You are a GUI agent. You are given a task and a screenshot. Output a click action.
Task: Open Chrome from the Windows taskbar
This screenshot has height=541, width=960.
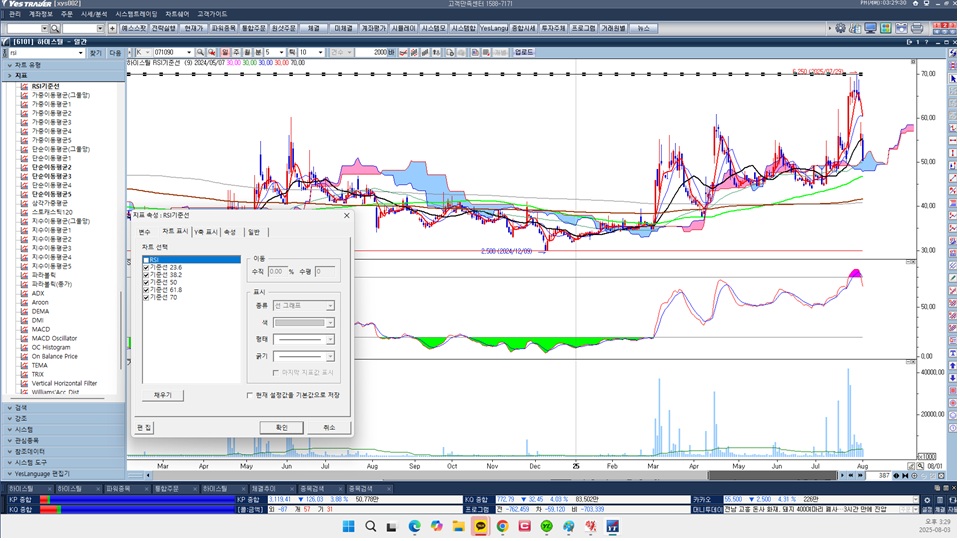[503, 526]
